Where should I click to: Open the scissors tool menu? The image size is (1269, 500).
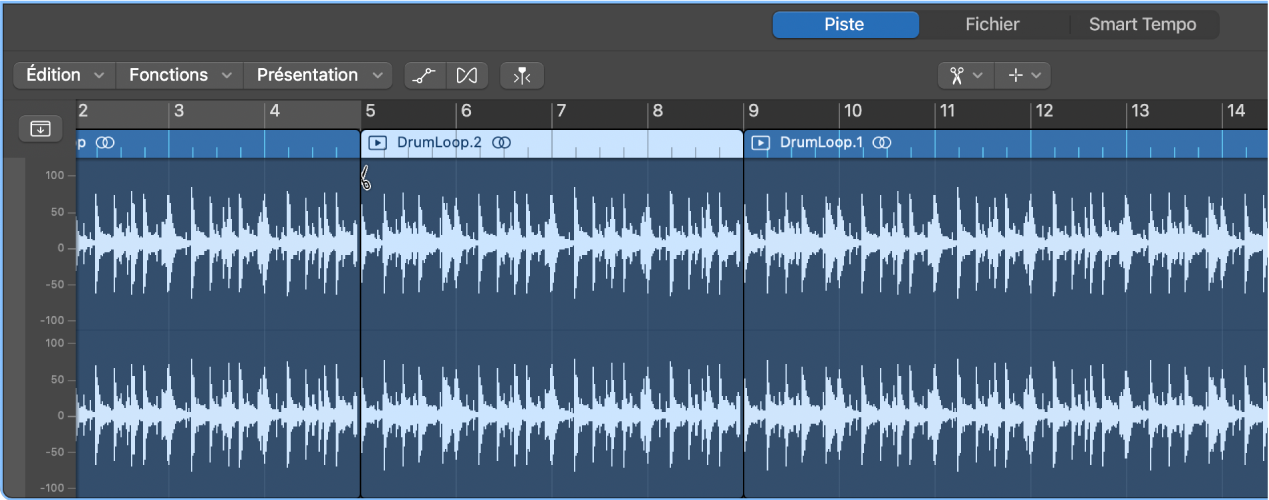[966, 75]
